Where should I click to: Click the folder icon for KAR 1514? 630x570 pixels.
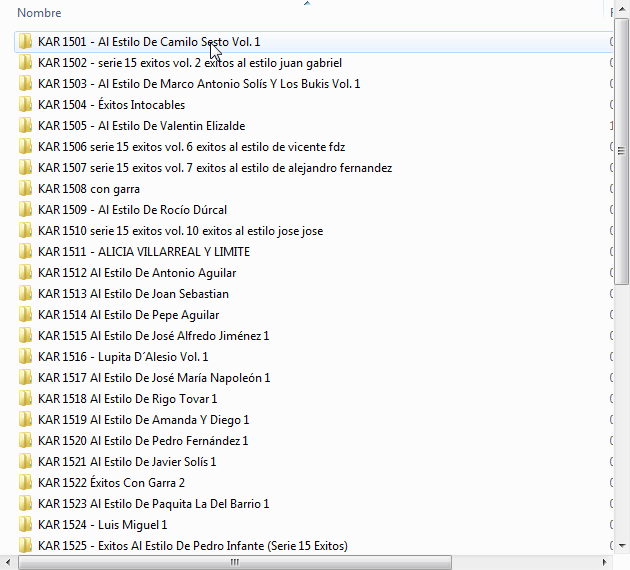coord(25,314)
